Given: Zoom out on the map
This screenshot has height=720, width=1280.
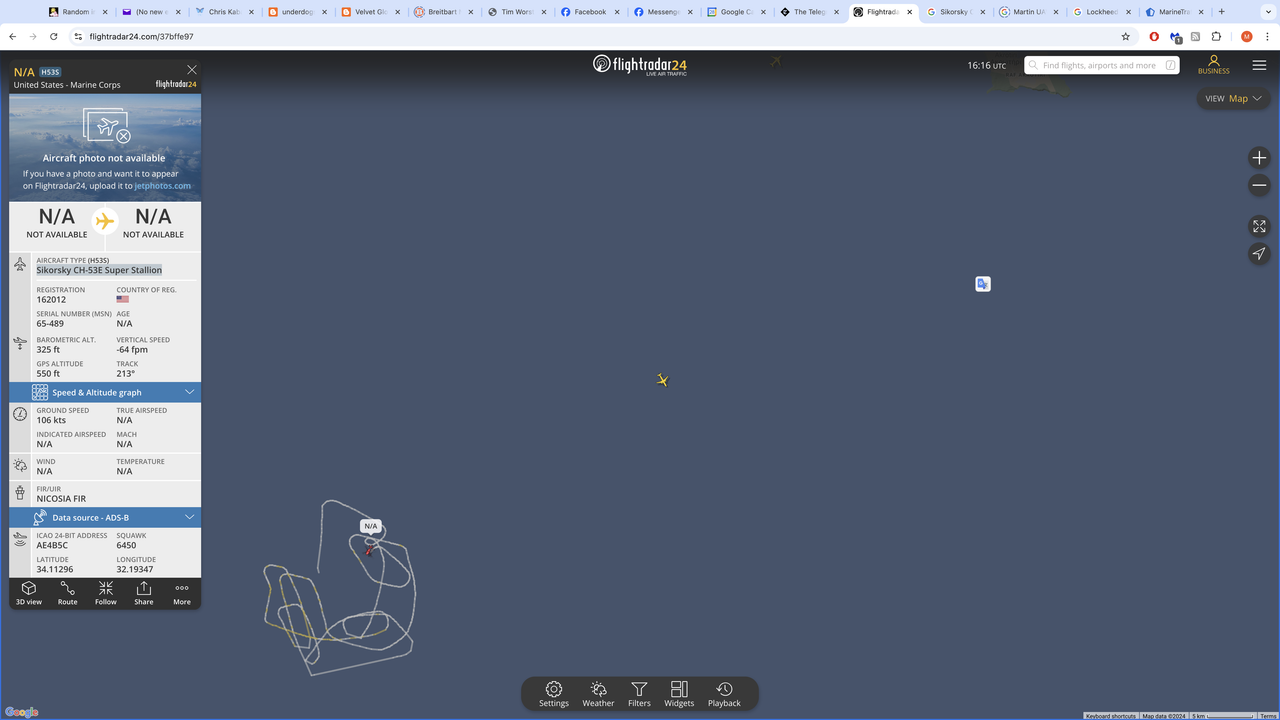Looking at the screenshot, I should [1259, 185].
